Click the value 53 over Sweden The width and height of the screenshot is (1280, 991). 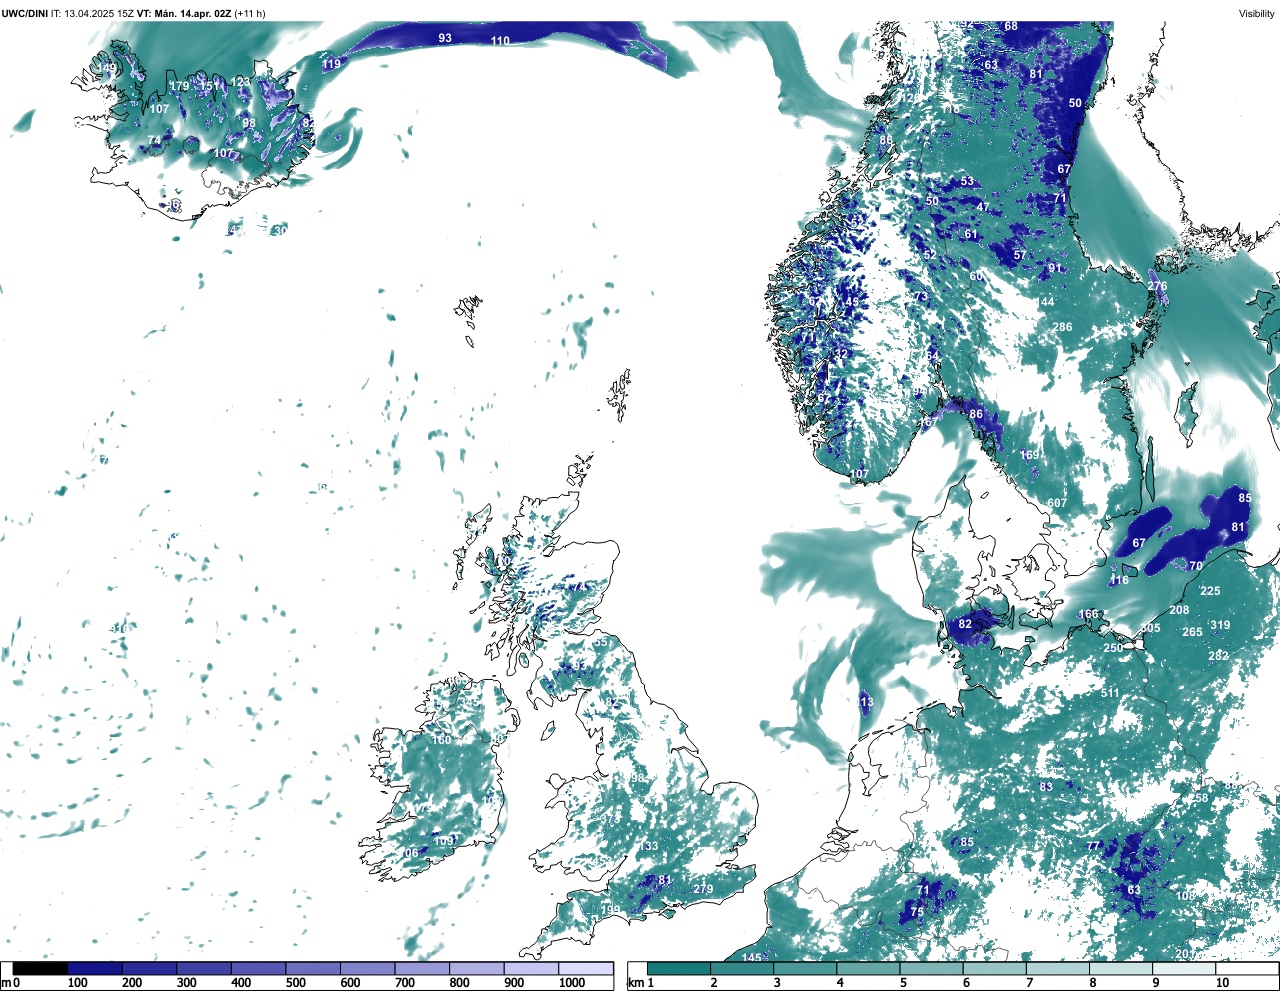coord(967,182)
